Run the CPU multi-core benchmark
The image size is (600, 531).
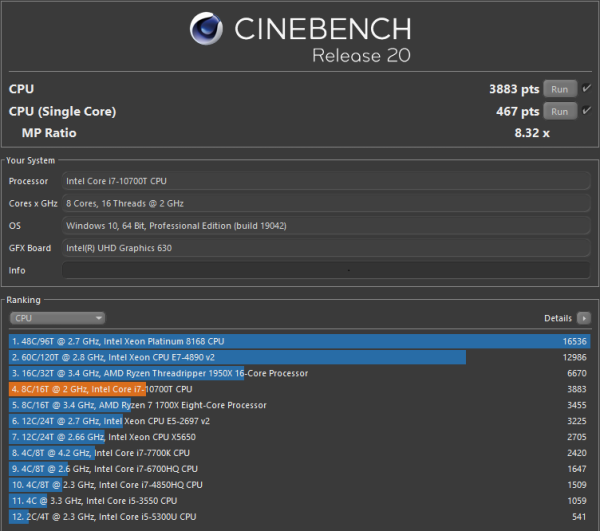[560, 90]
